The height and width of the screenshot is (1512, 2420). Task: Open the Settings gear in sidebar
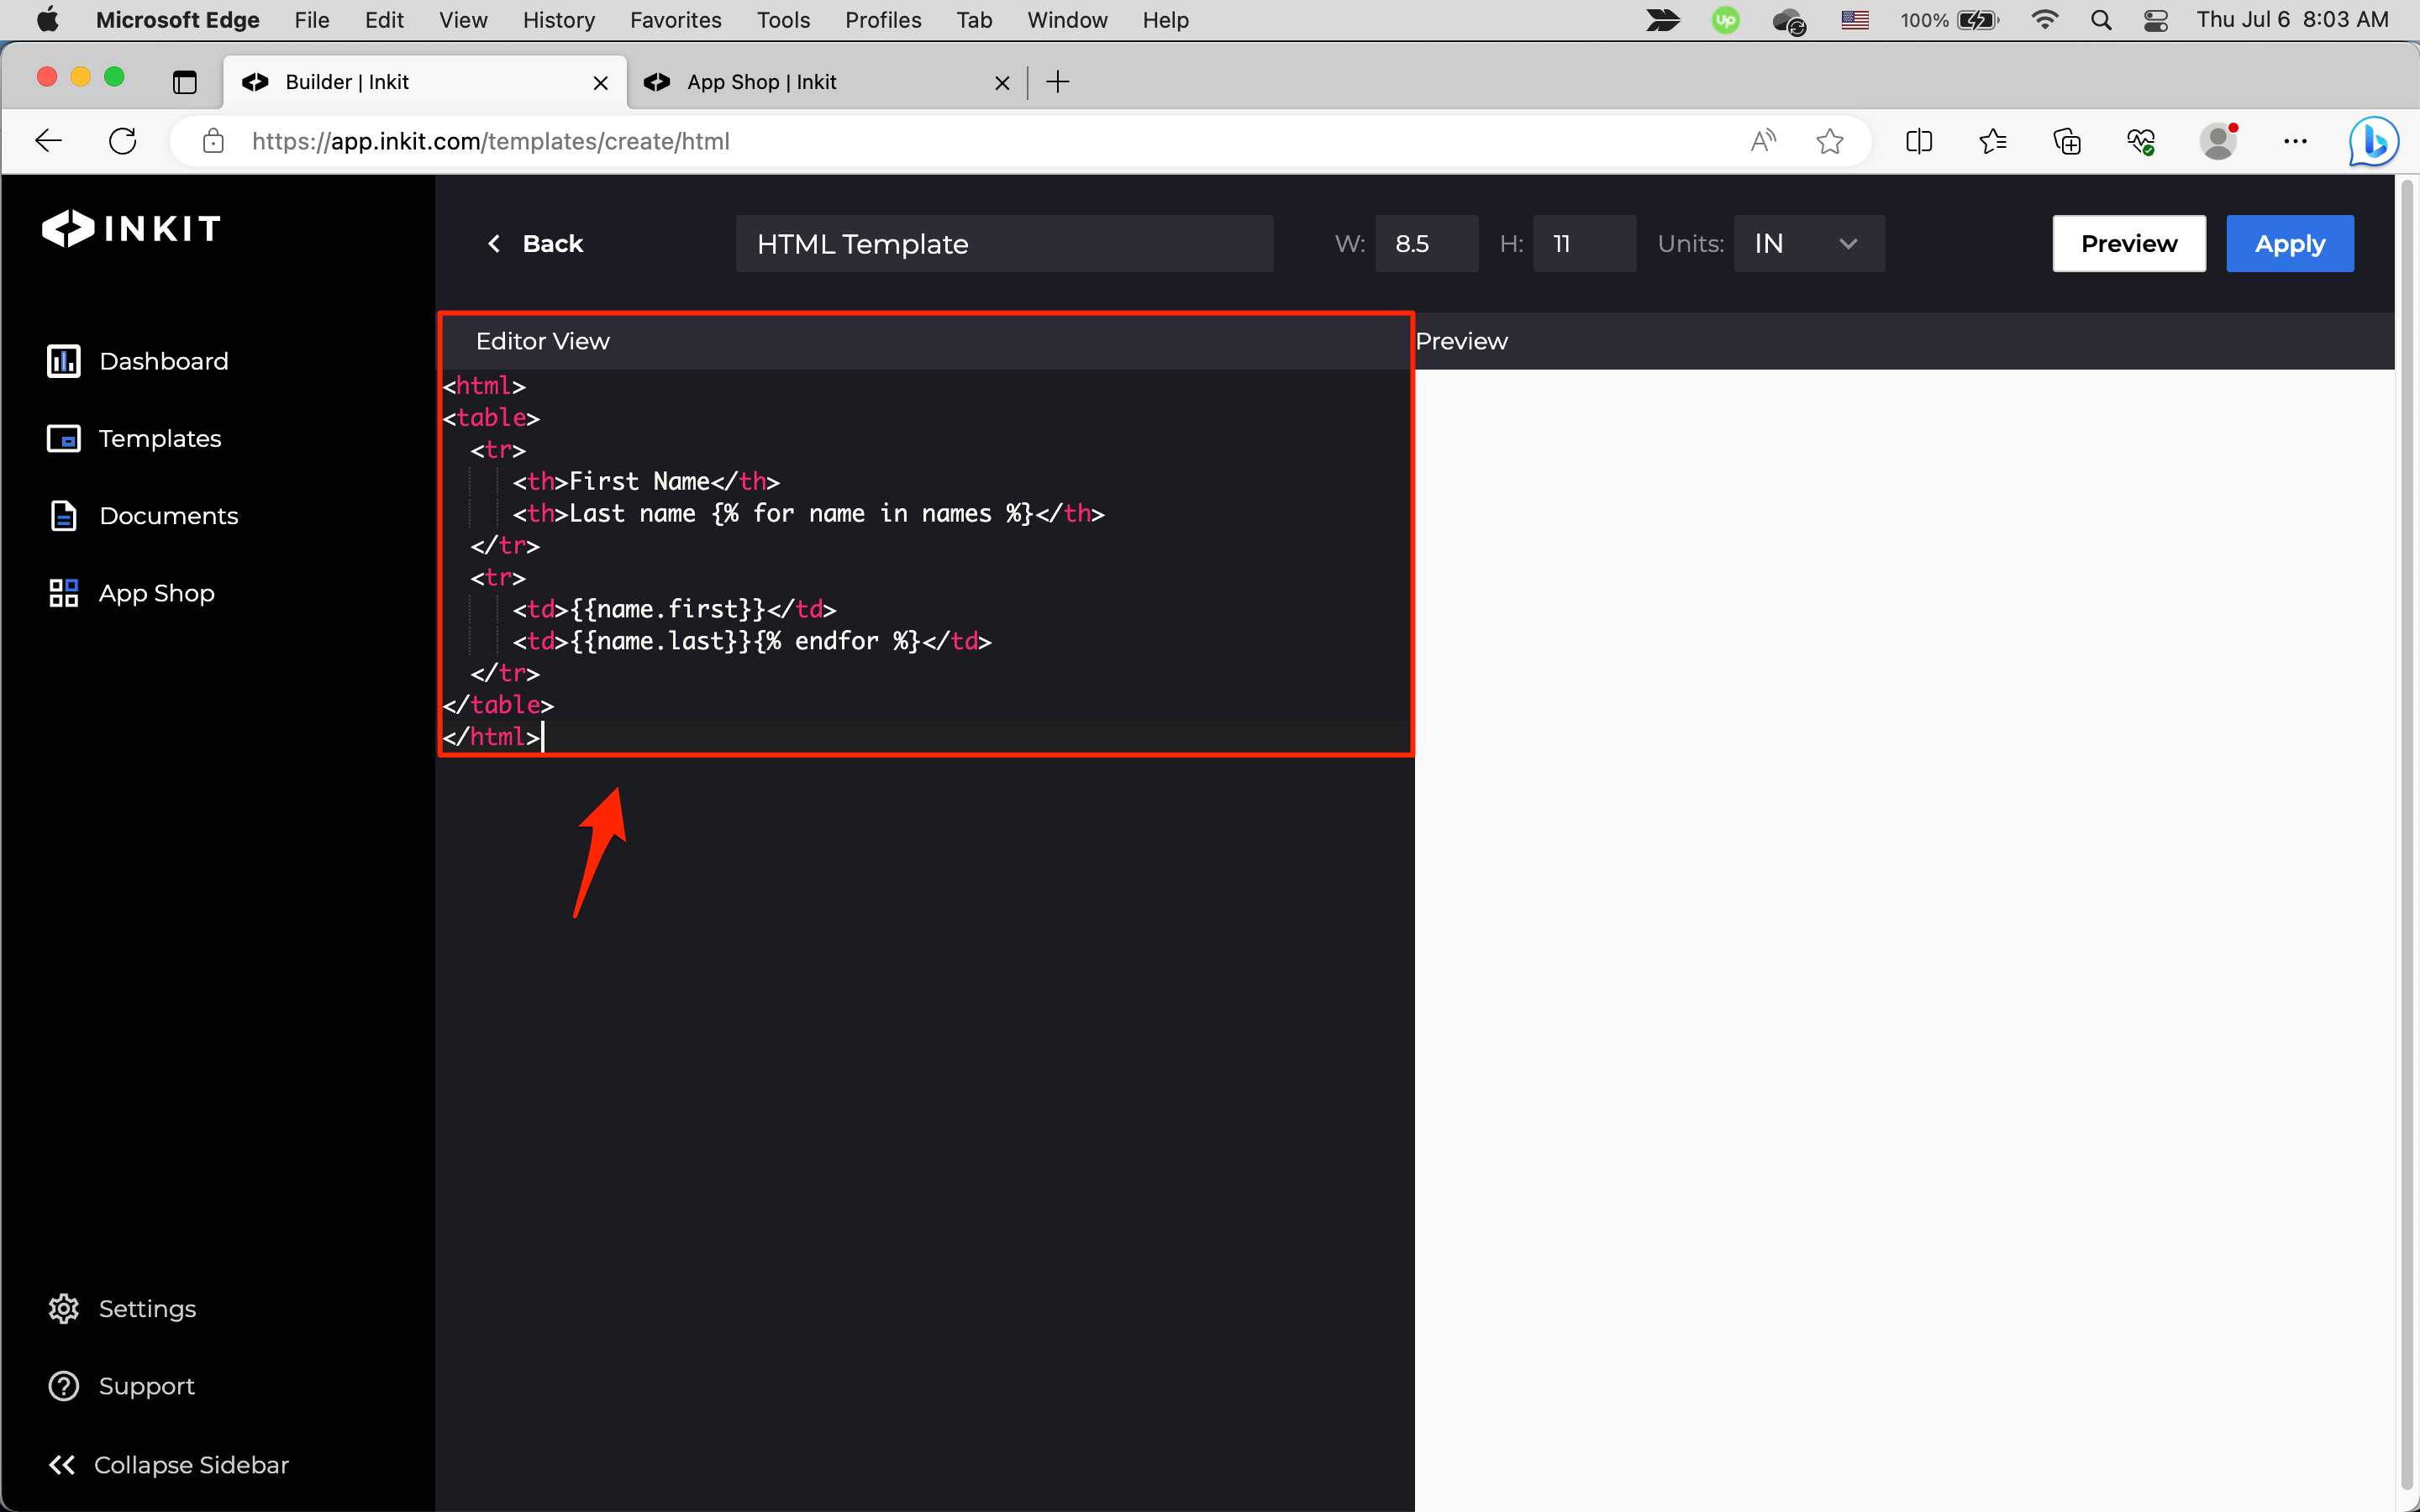click(63, 1308)
